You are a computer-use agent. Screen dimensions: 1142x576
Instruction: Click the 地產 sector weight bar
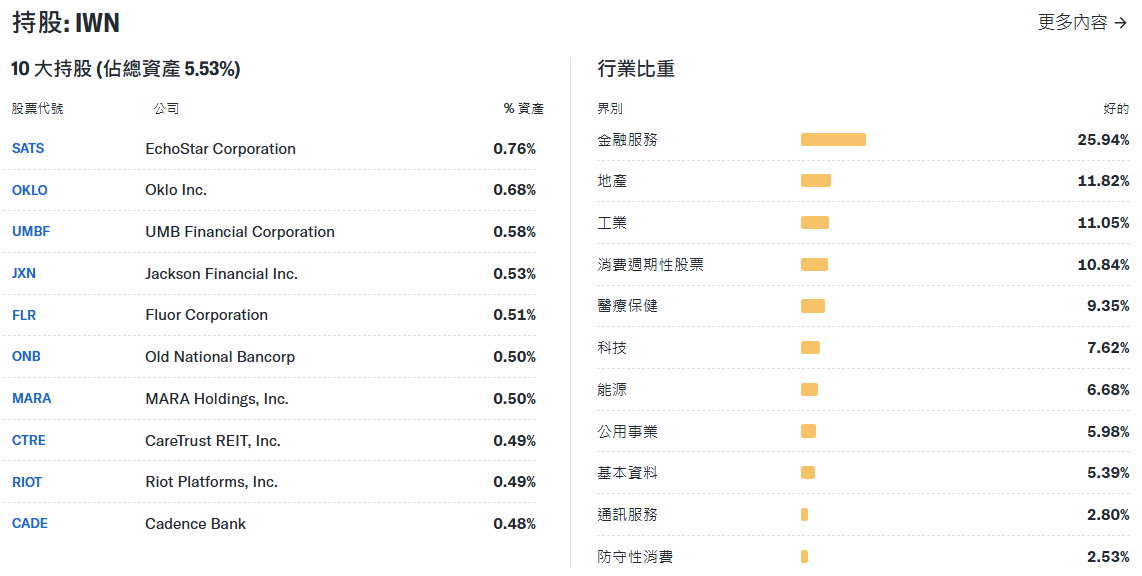[x=816, y=181]
